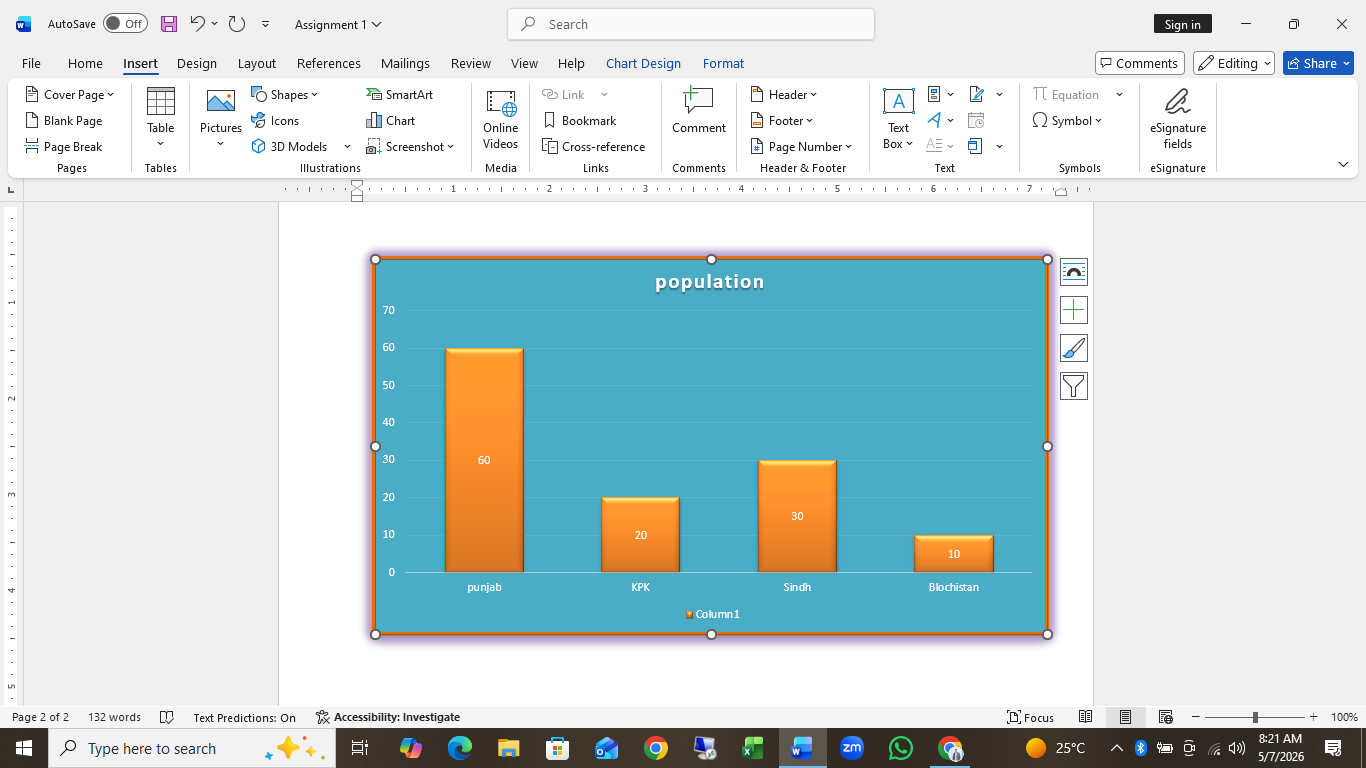Open Online Videos
The image size is (1366, 768).
pos(501,119)
